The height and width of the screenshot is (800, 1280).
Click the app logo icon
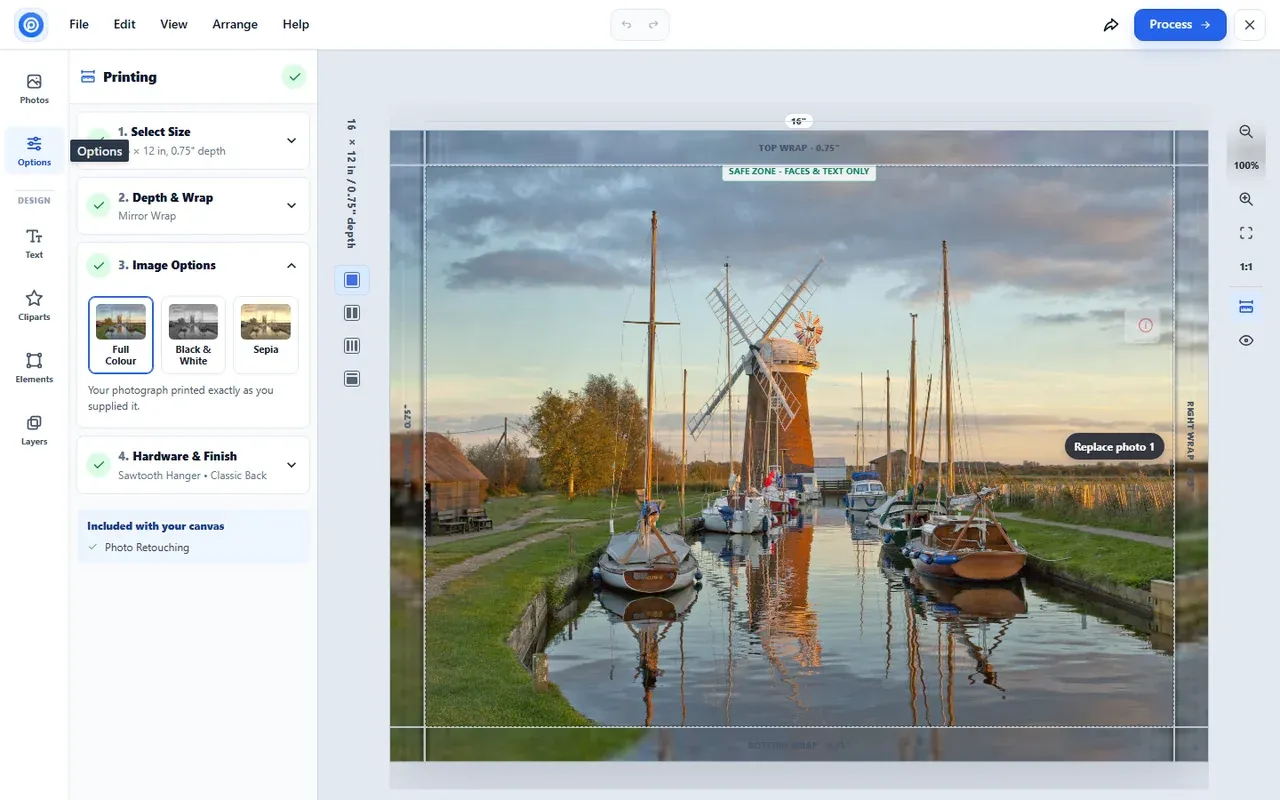pos(31,24)
